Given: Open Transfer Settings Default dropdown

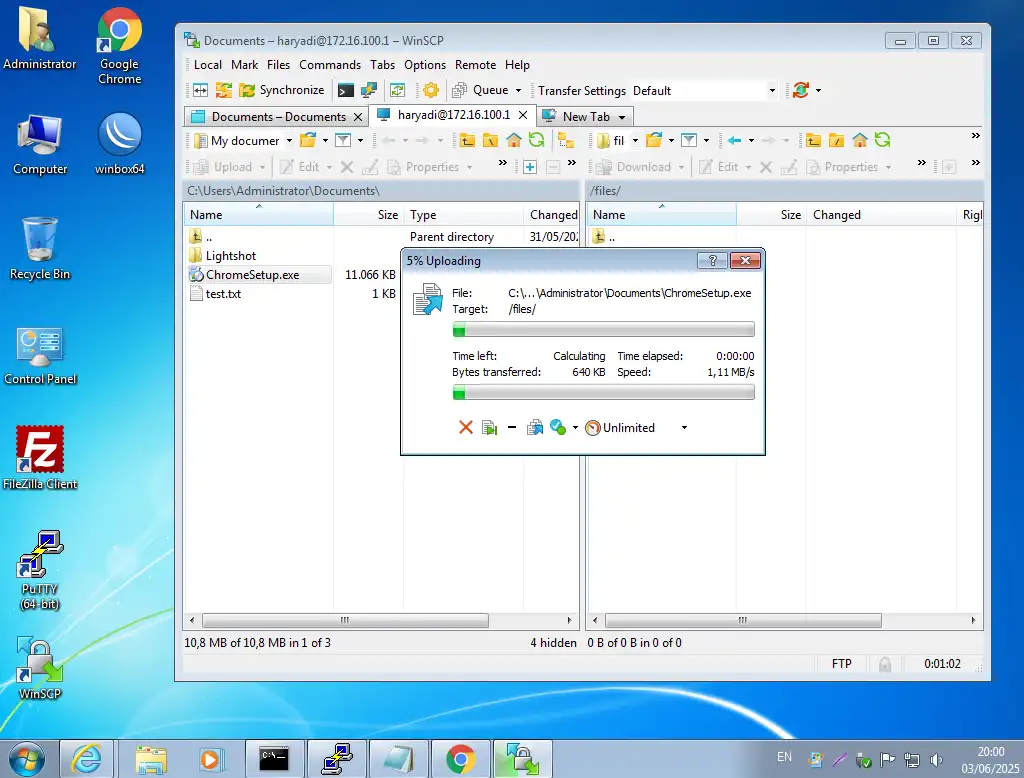Looking at the screenshot, I should pos(771,91).
